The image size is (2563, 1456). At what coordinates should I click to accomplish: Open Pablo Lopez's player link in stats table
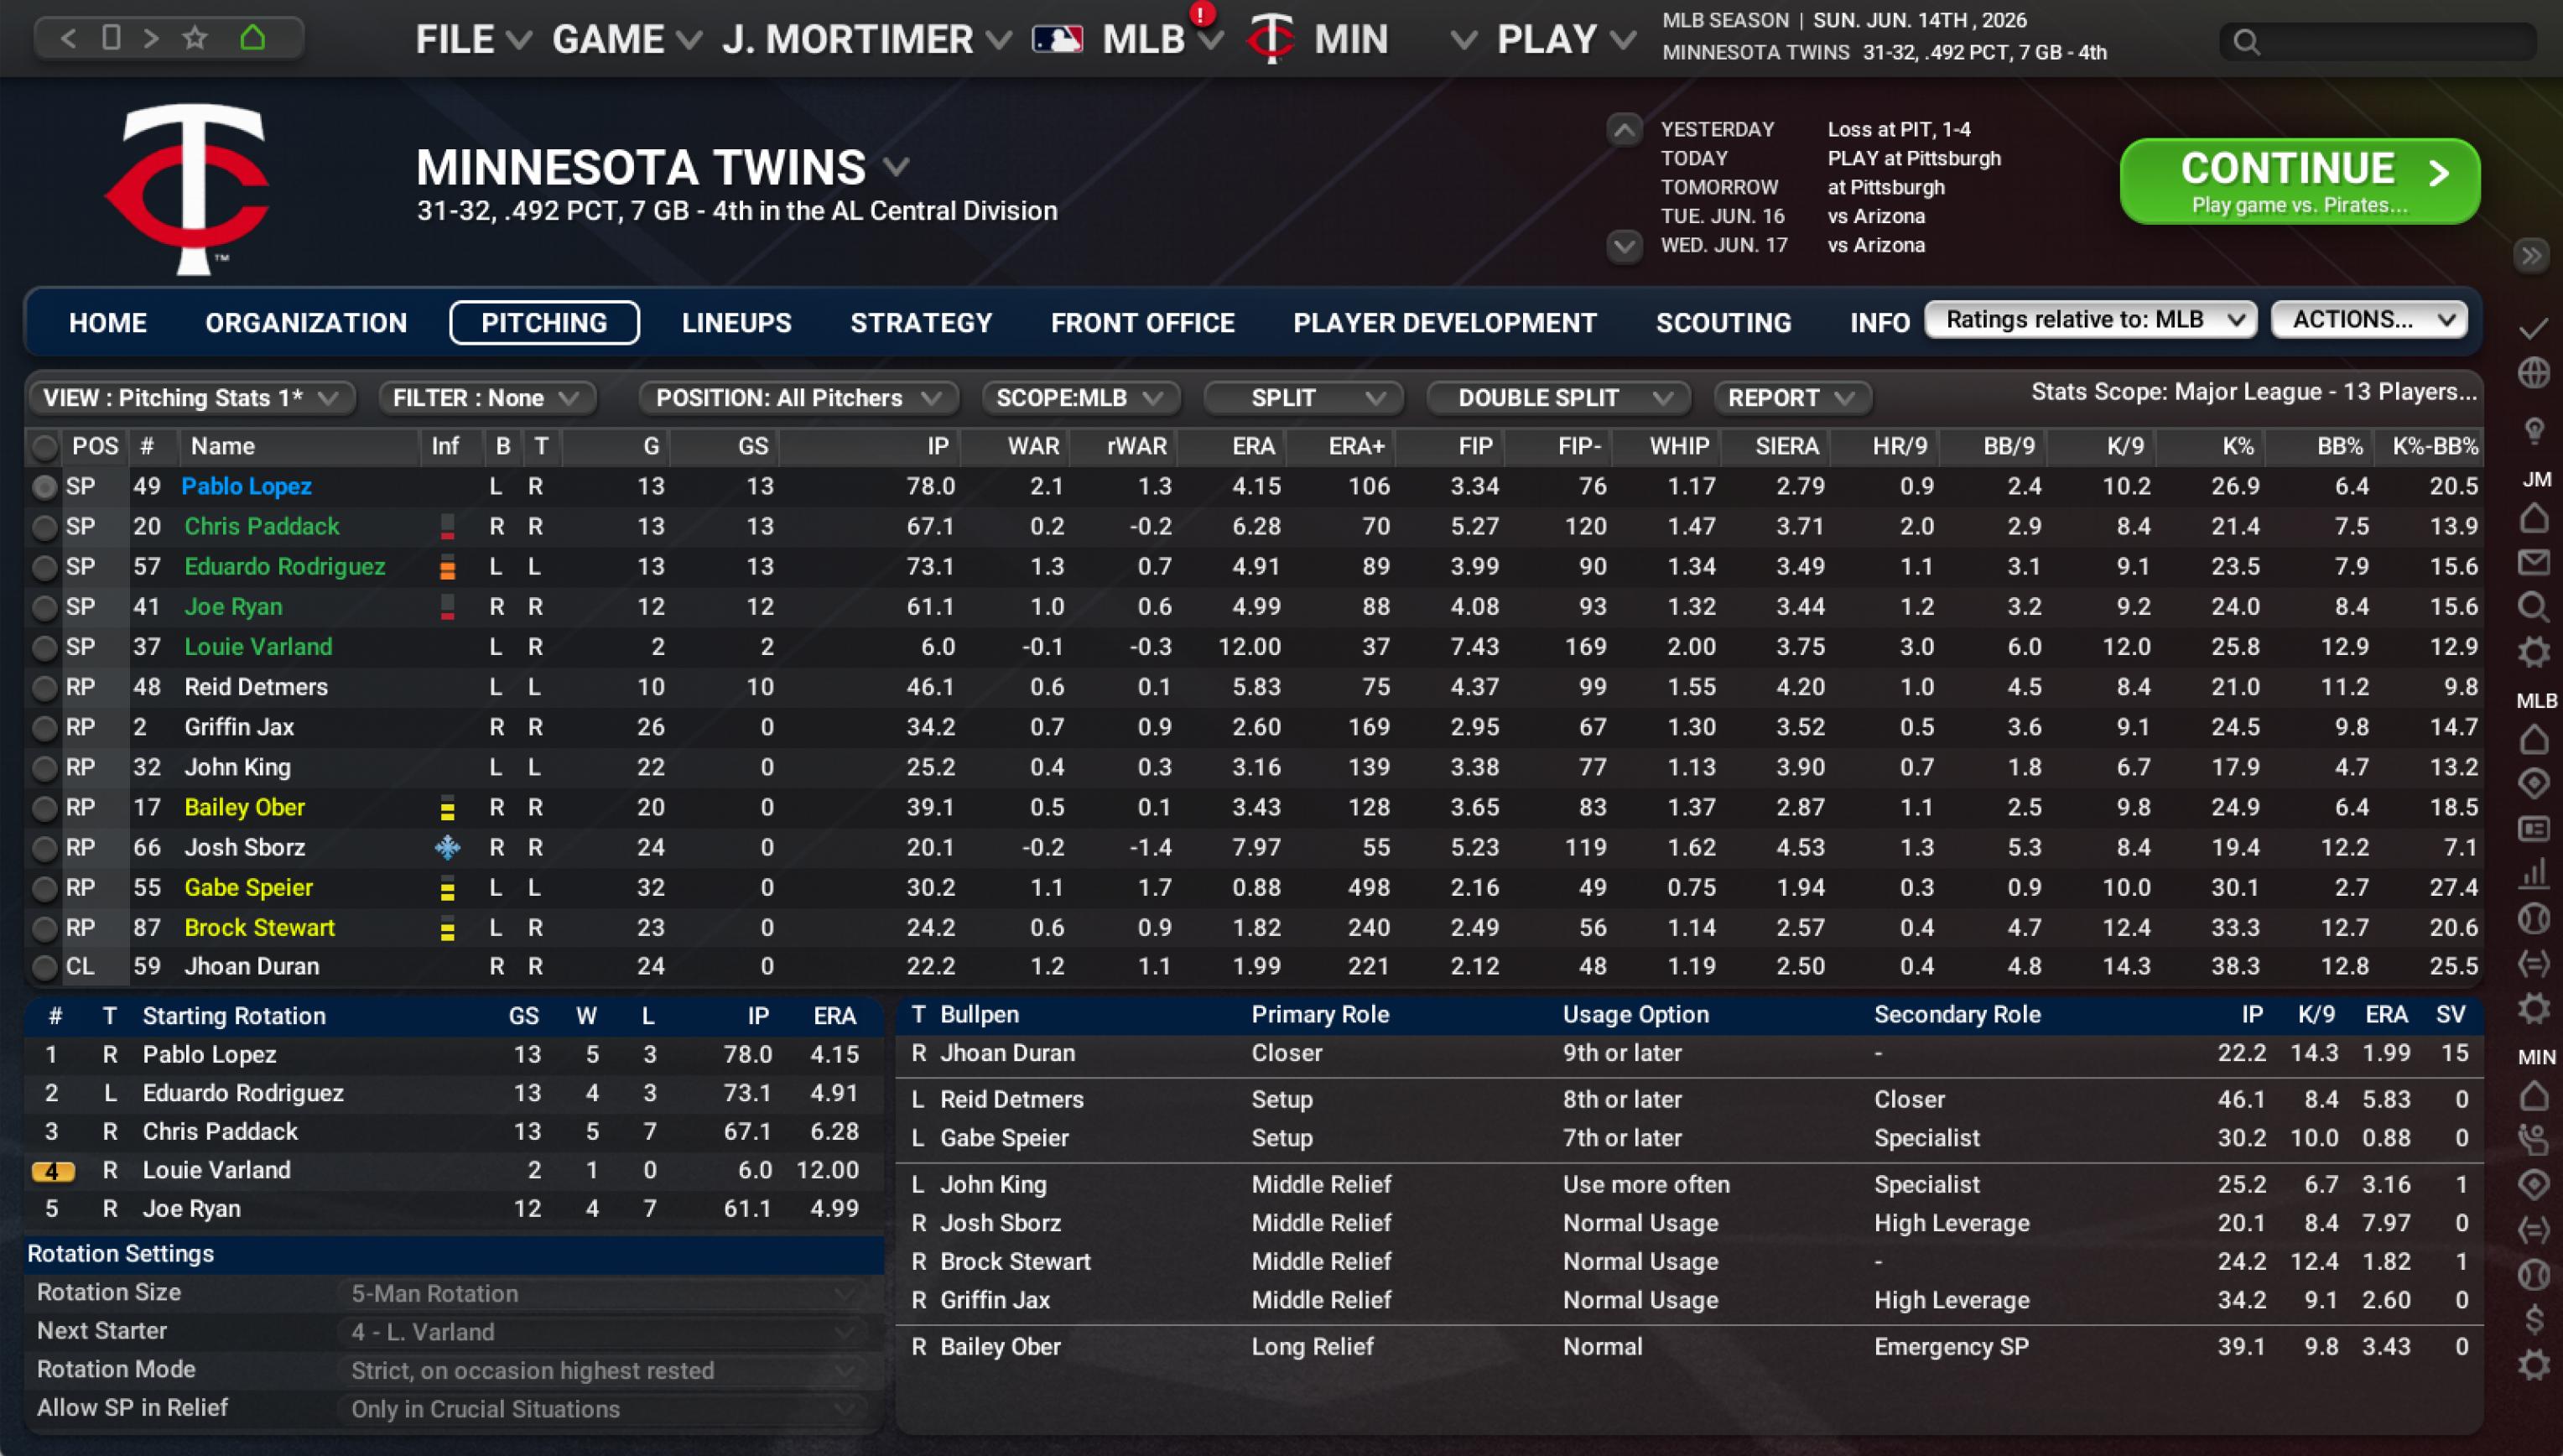246,487
